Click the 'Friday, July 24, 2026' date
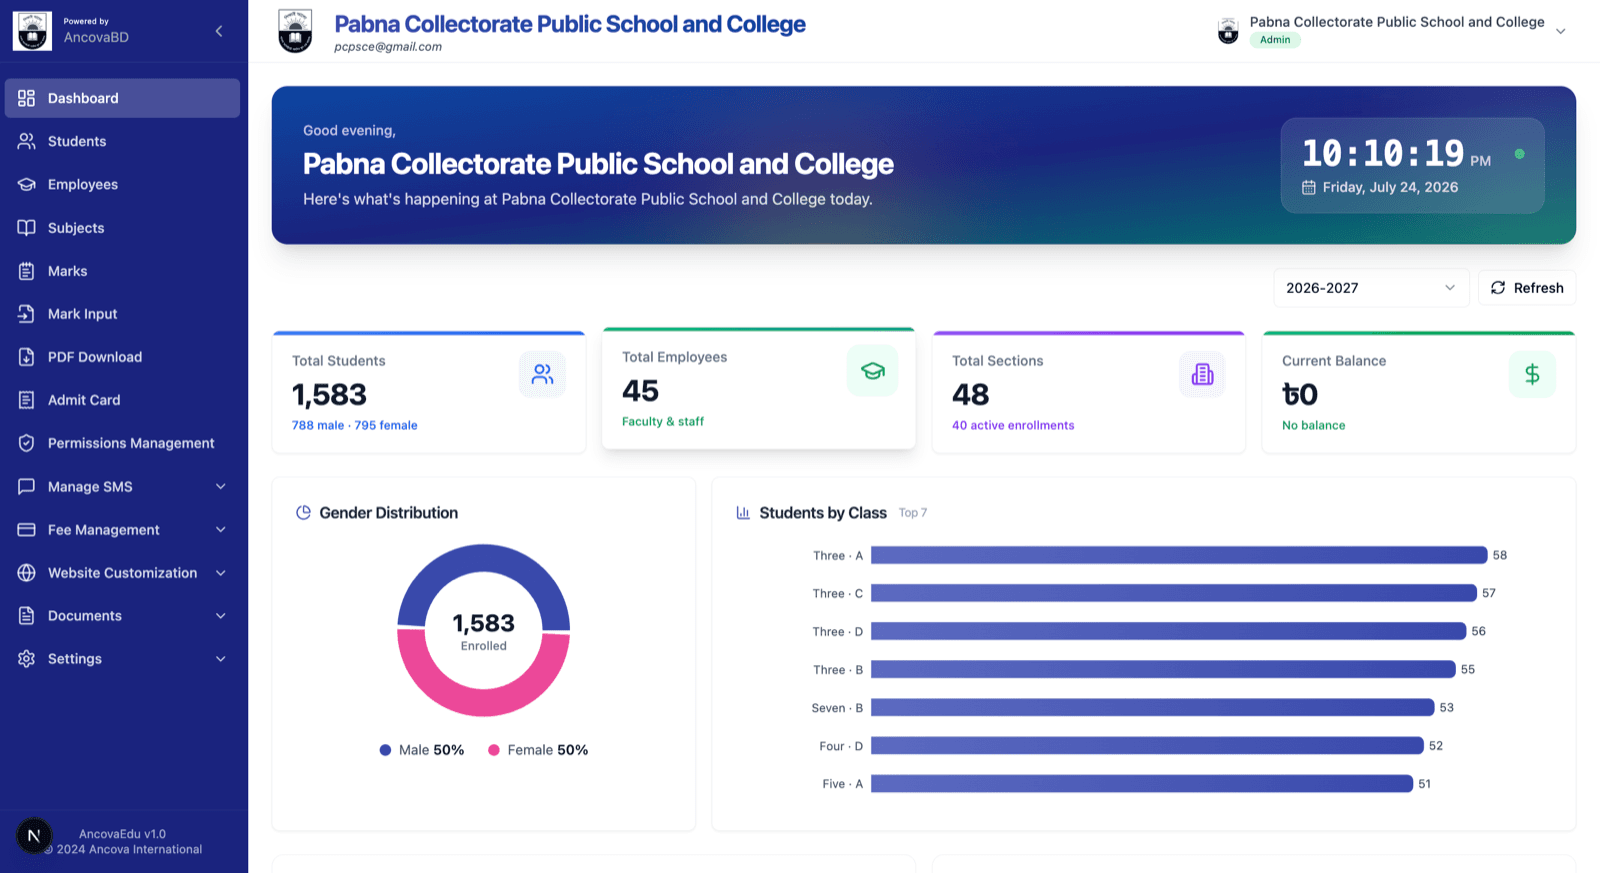This screenshot has height=873, width=1600. [1390, 187]
